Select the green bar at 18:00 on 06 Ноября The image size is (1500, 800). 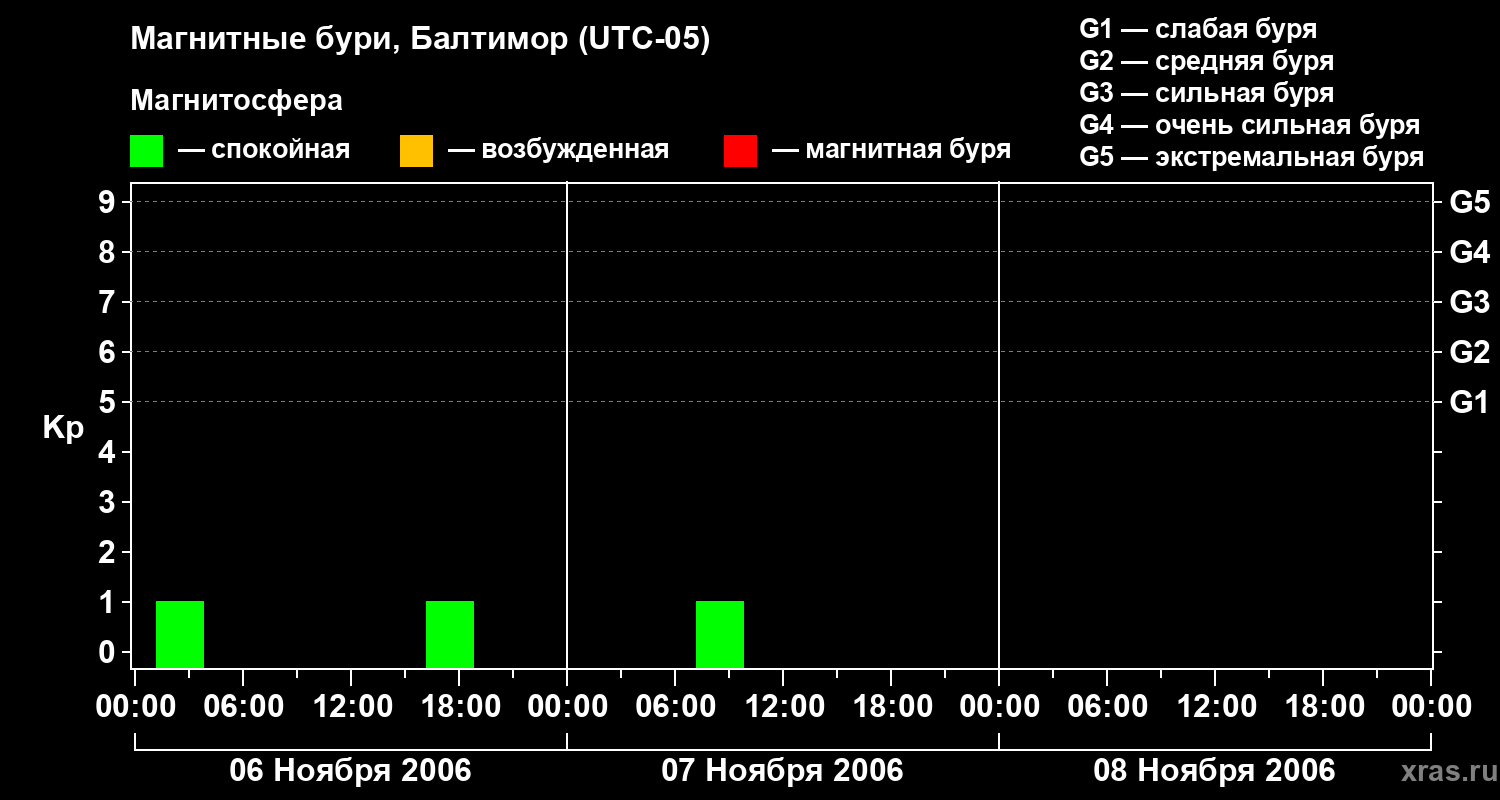tap(450, 634)
